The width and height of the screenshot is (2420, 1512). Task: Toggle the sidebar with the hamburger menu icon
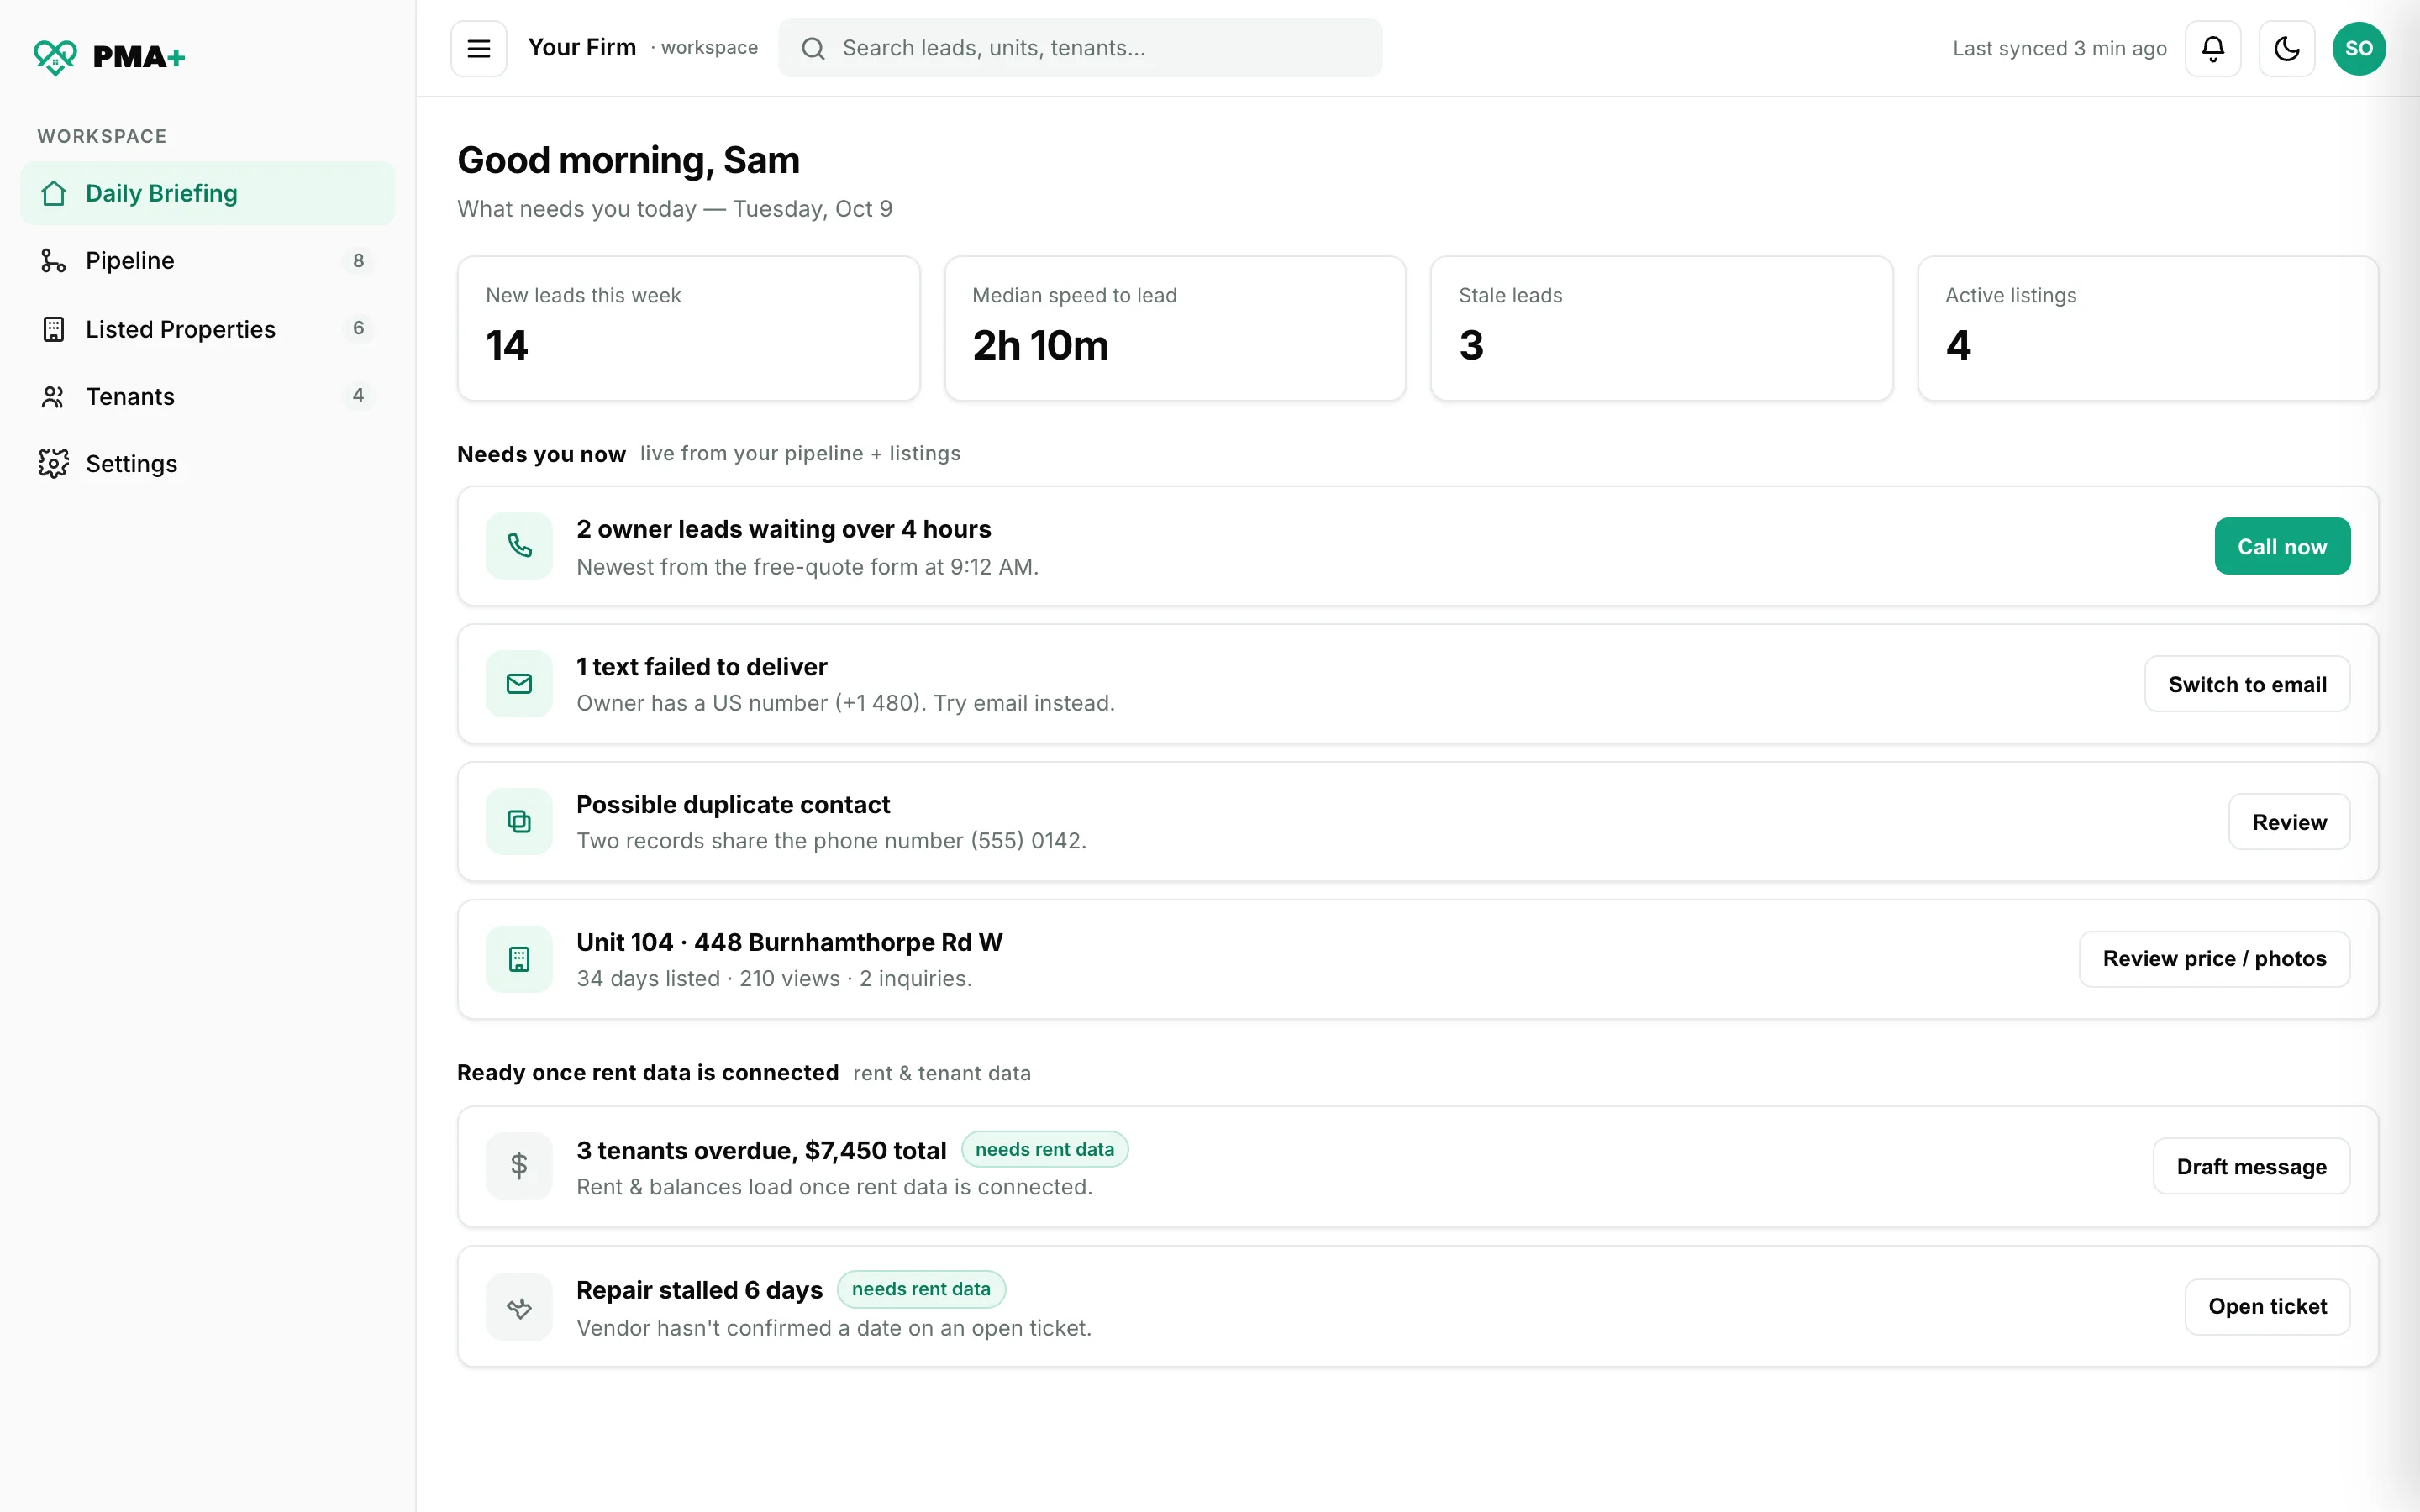coord(478,48)
